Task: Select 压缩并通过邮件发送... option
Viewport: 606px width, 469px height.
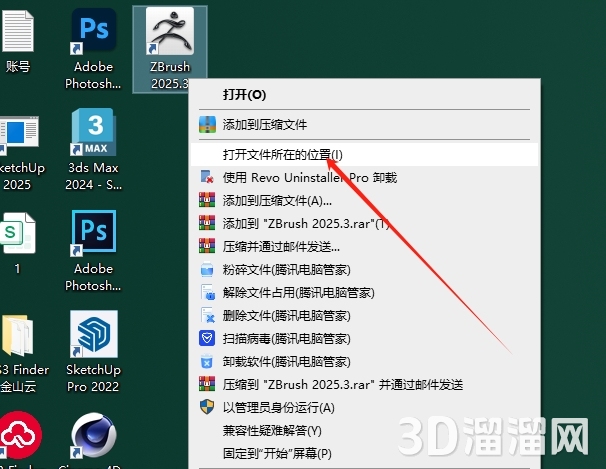Action: click(281, 246)
